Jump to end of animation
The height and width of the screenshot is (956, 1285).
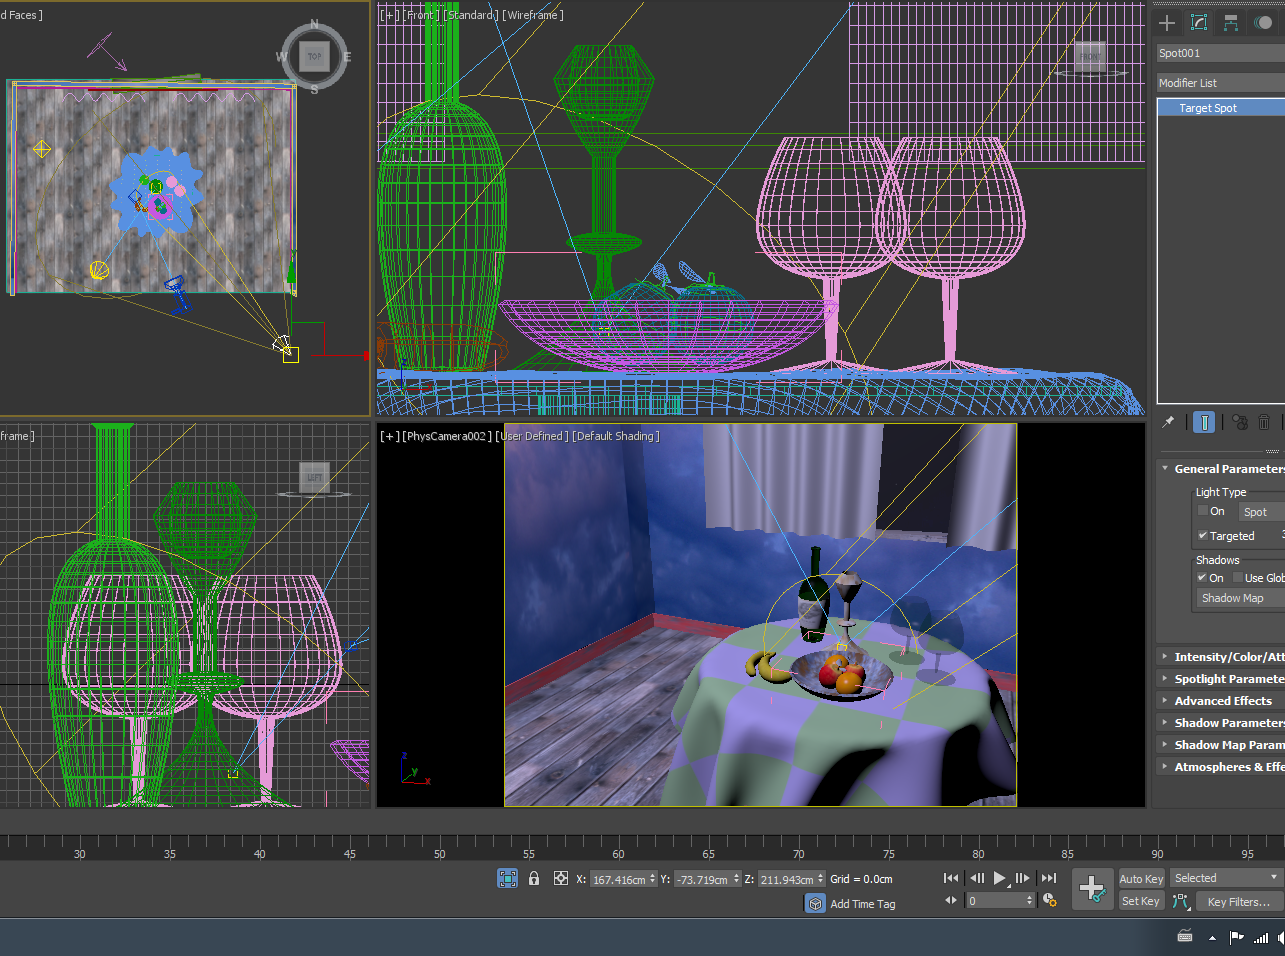coord(1048,878)
